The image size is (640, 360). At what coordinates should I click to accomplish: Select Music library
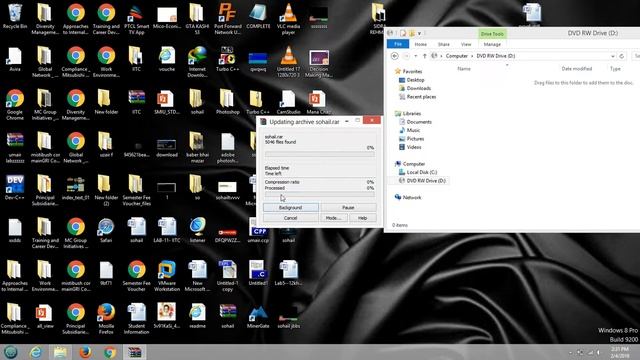point(413,130)
